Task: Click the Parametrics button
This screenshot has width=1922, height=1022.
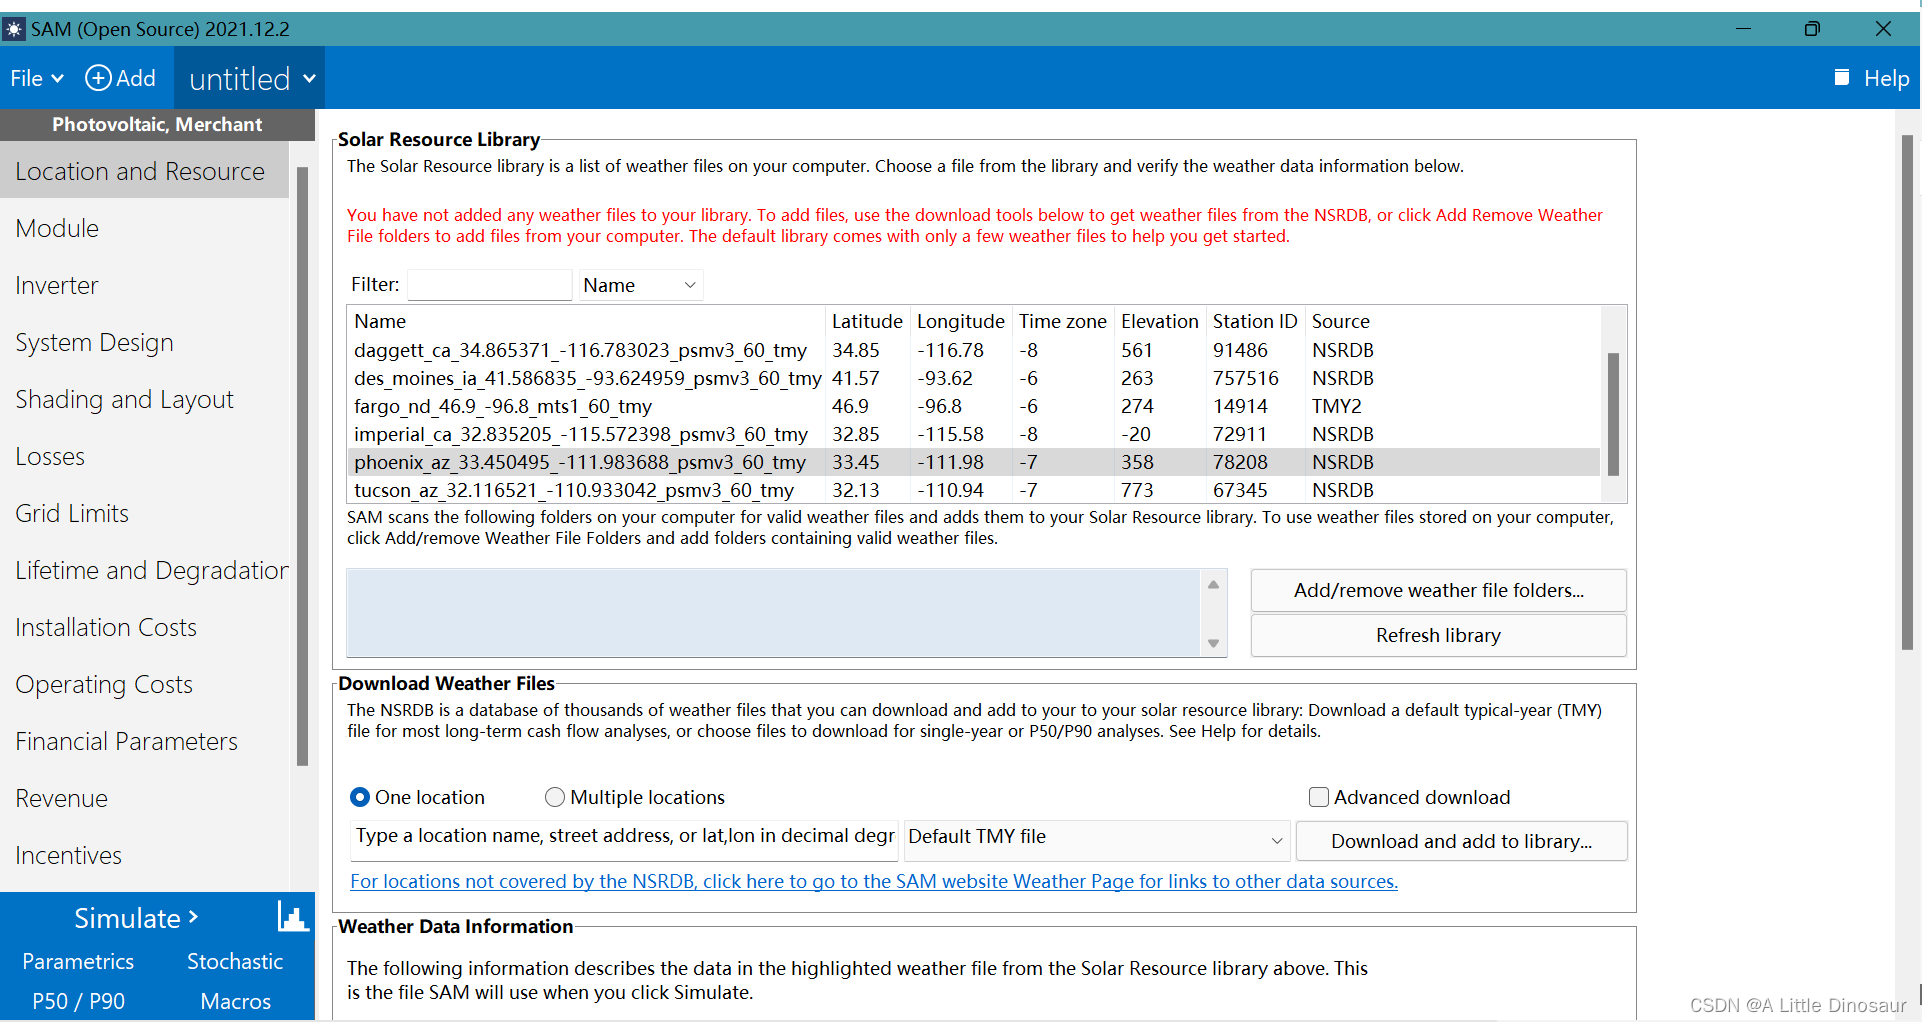Action: [78, 961]
